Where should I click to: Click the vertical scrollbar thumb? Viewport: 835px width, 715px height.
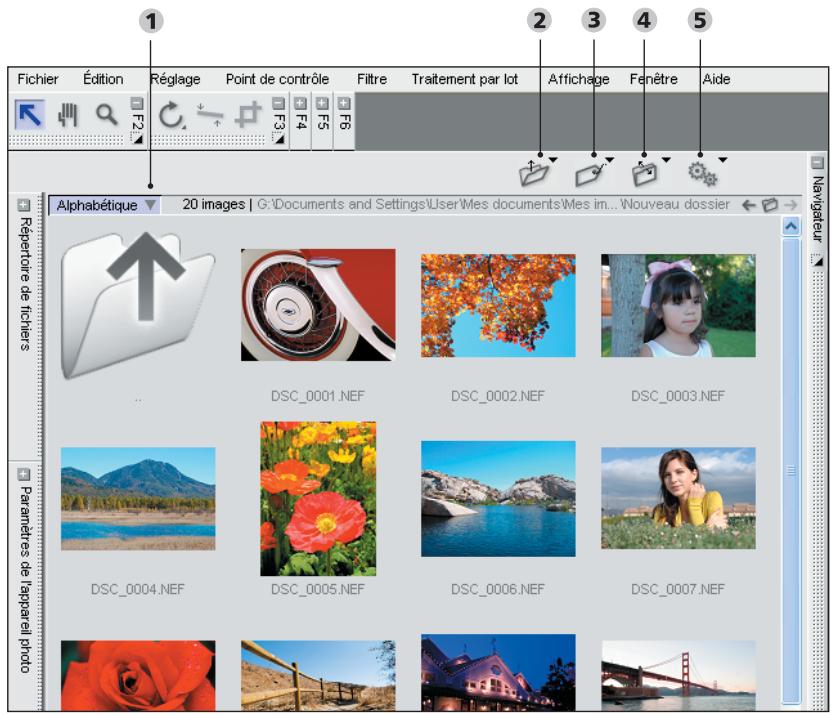point(791,470)
